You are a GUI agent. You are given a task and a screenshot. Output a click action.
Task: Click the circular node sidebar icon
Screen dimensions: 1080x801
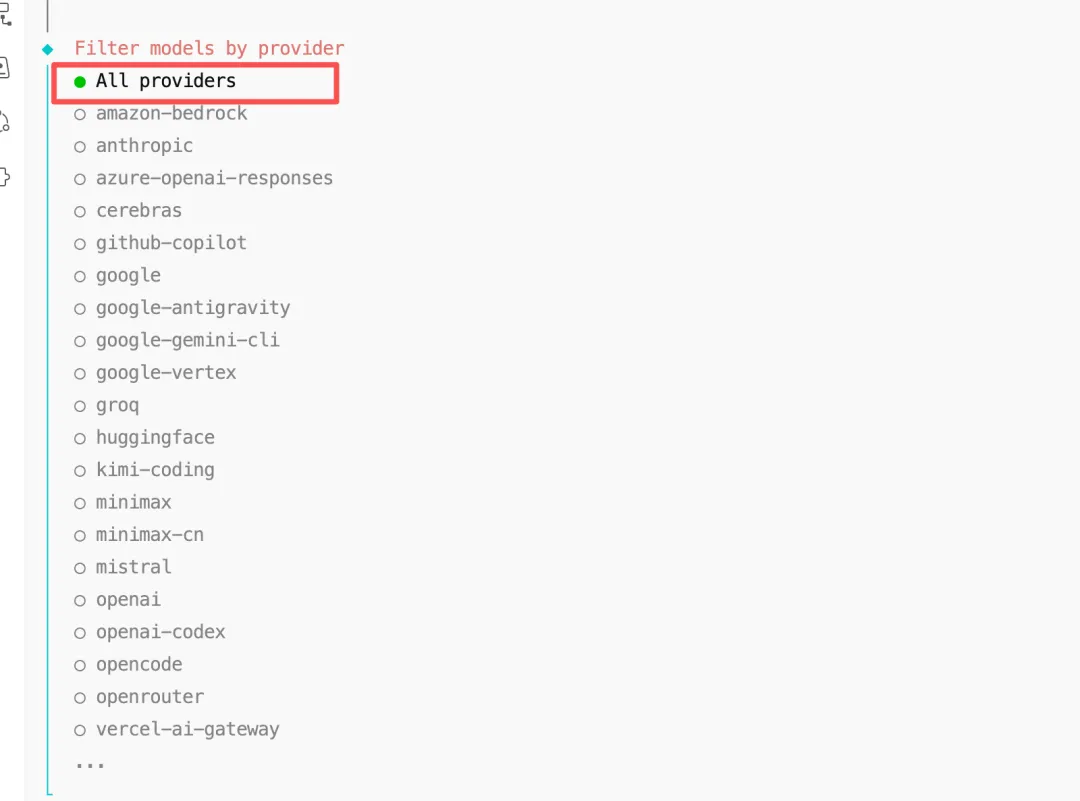[x=4, y=122]
